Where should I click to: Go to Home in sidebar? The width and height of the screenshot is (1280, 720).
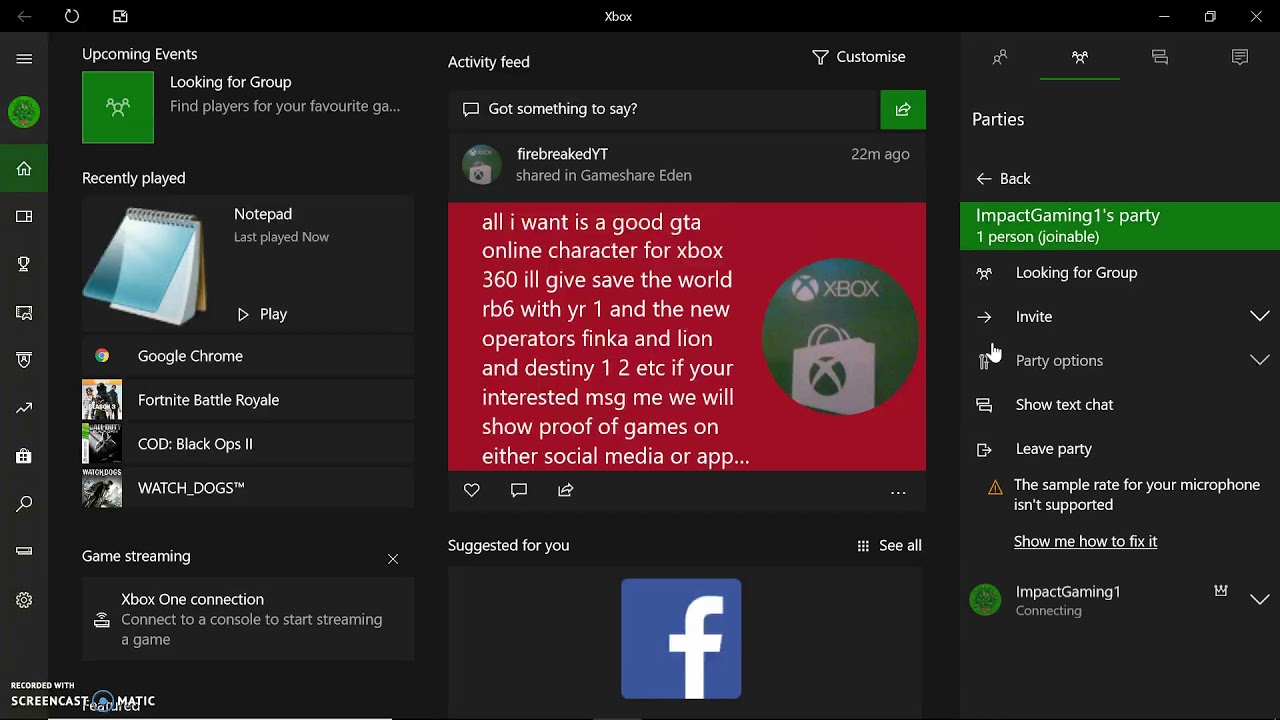click(24, 169)
